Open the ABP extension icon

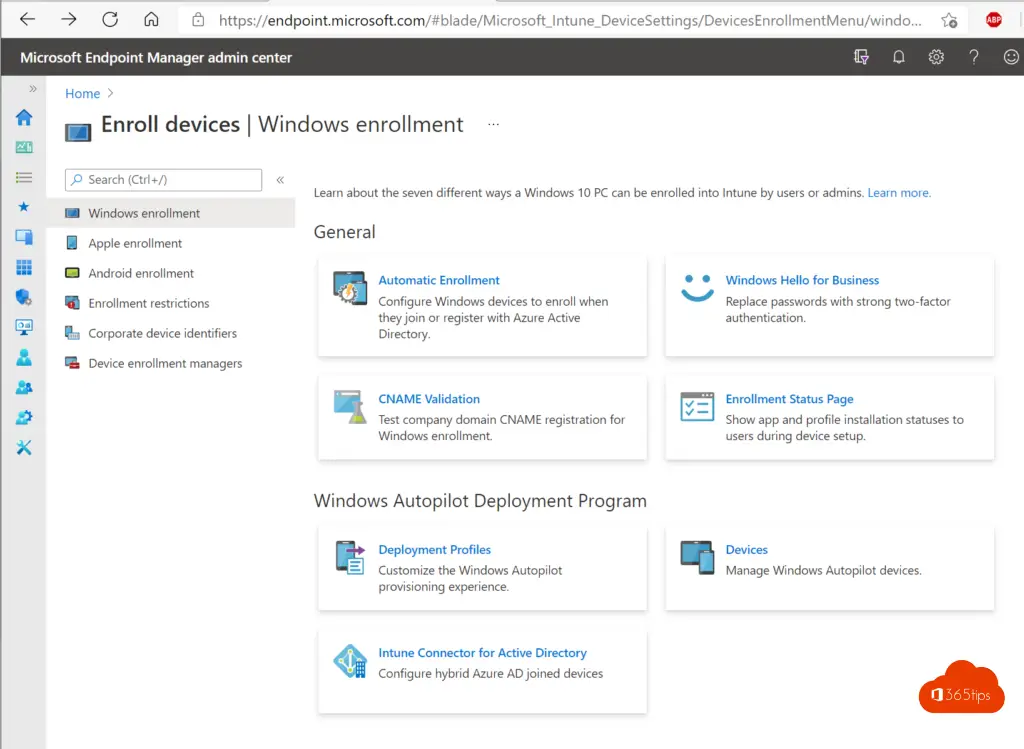[994, 19]
